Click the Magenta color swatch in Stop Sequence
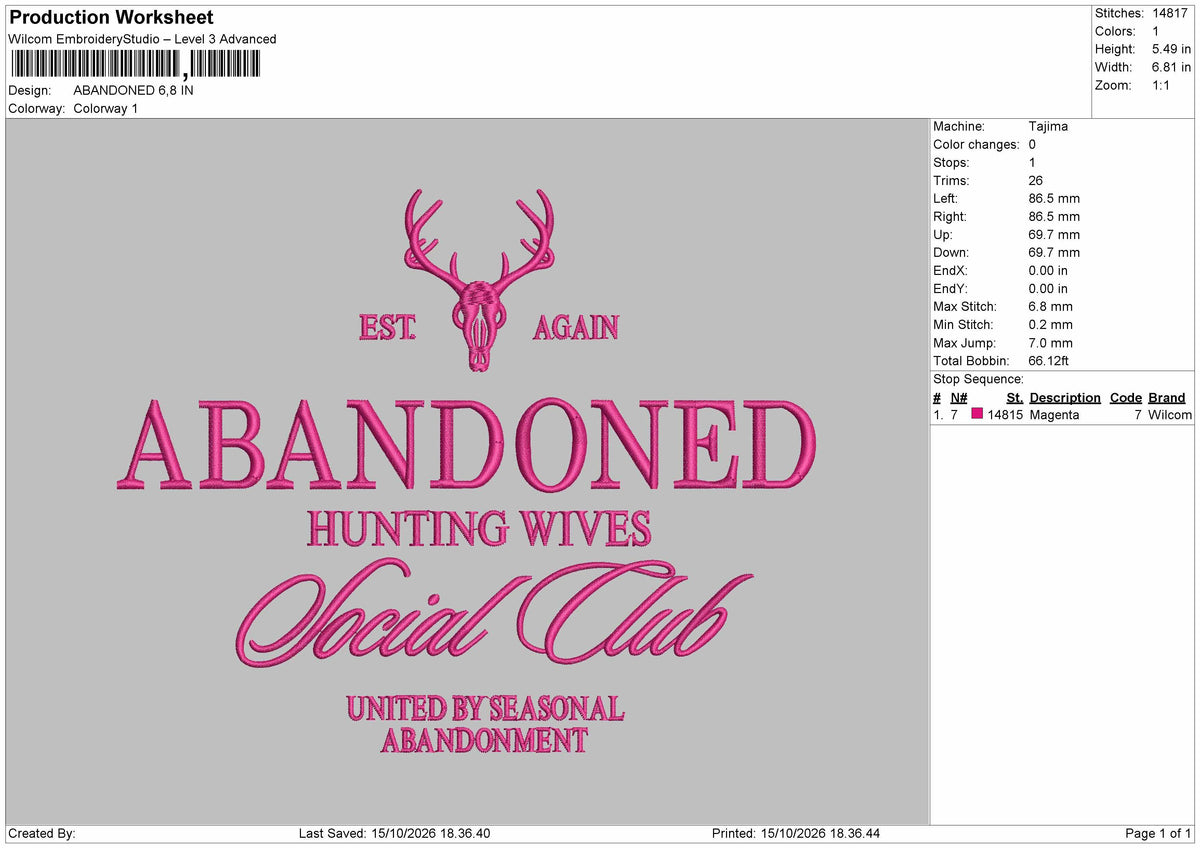1200x848 pixels. point(977,414)
